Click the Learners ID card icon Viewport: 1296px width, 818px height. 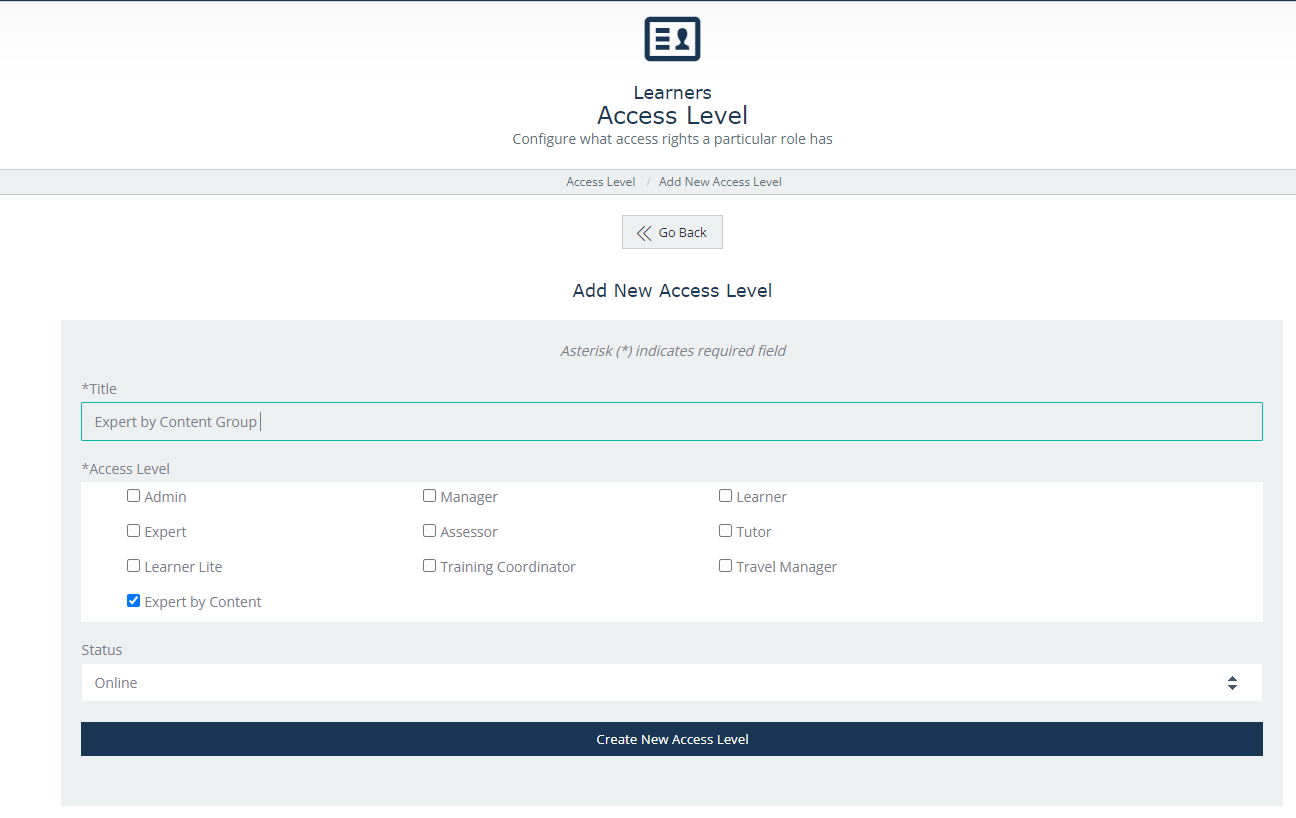[x=672, y=40]
